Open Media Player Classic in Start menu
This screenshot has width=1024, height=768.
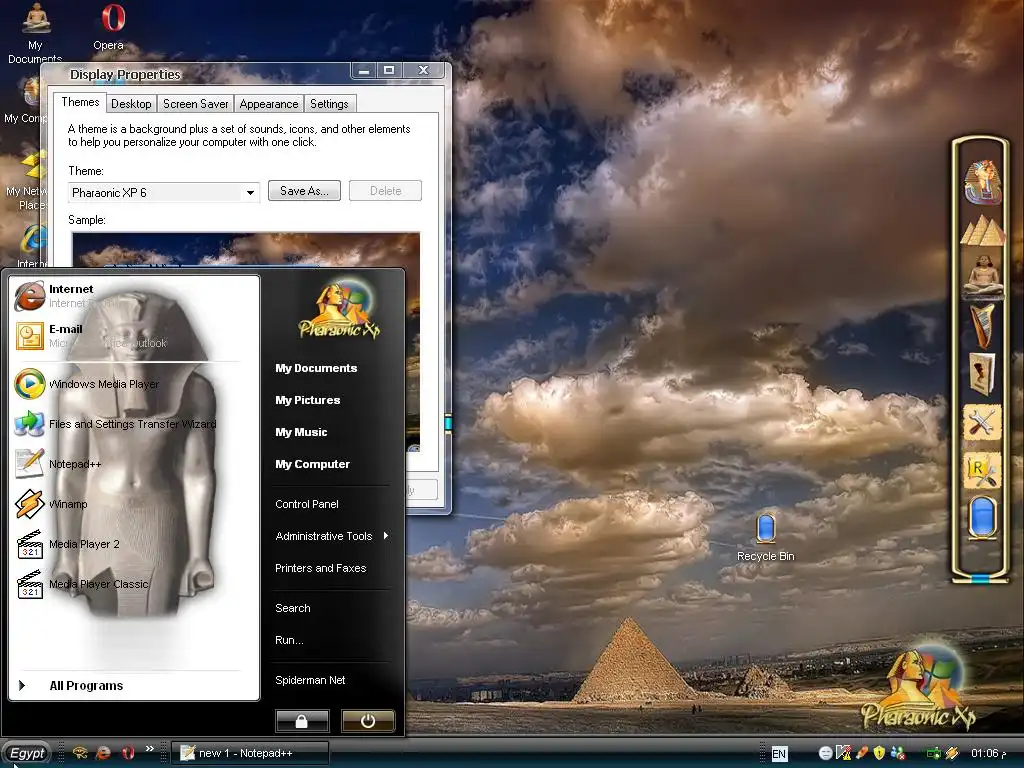click(134, 584)
